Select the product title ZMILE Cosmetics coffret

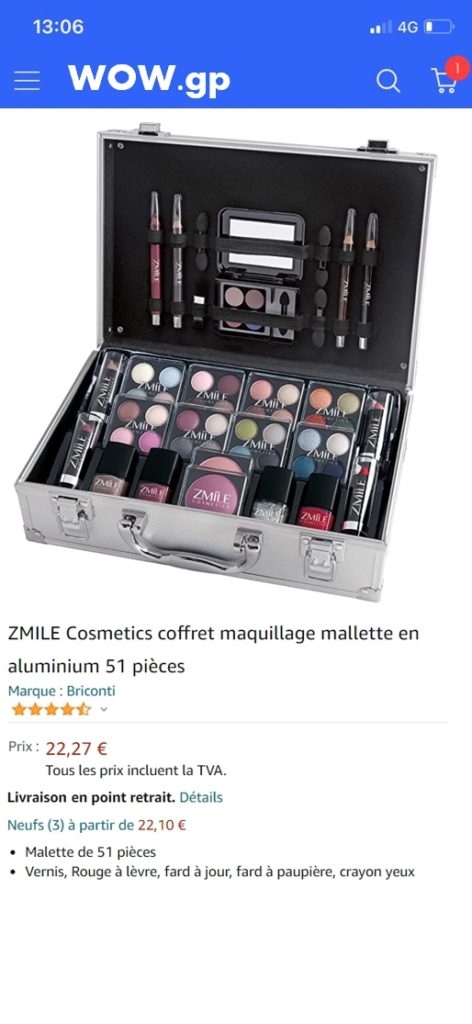point(213,650)
